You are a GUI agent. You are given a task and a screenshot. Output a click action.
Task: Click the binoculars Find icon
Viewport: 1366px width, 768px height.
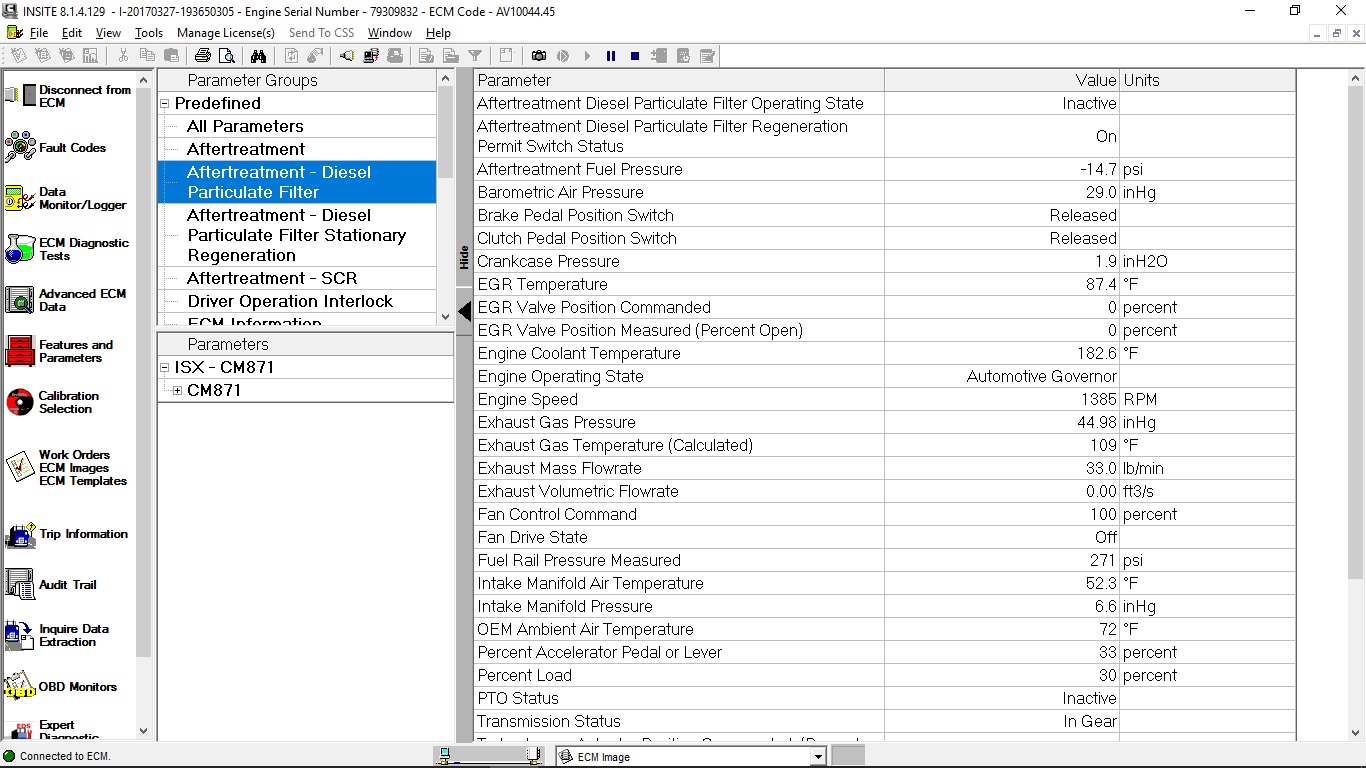(x=258, y=56)
